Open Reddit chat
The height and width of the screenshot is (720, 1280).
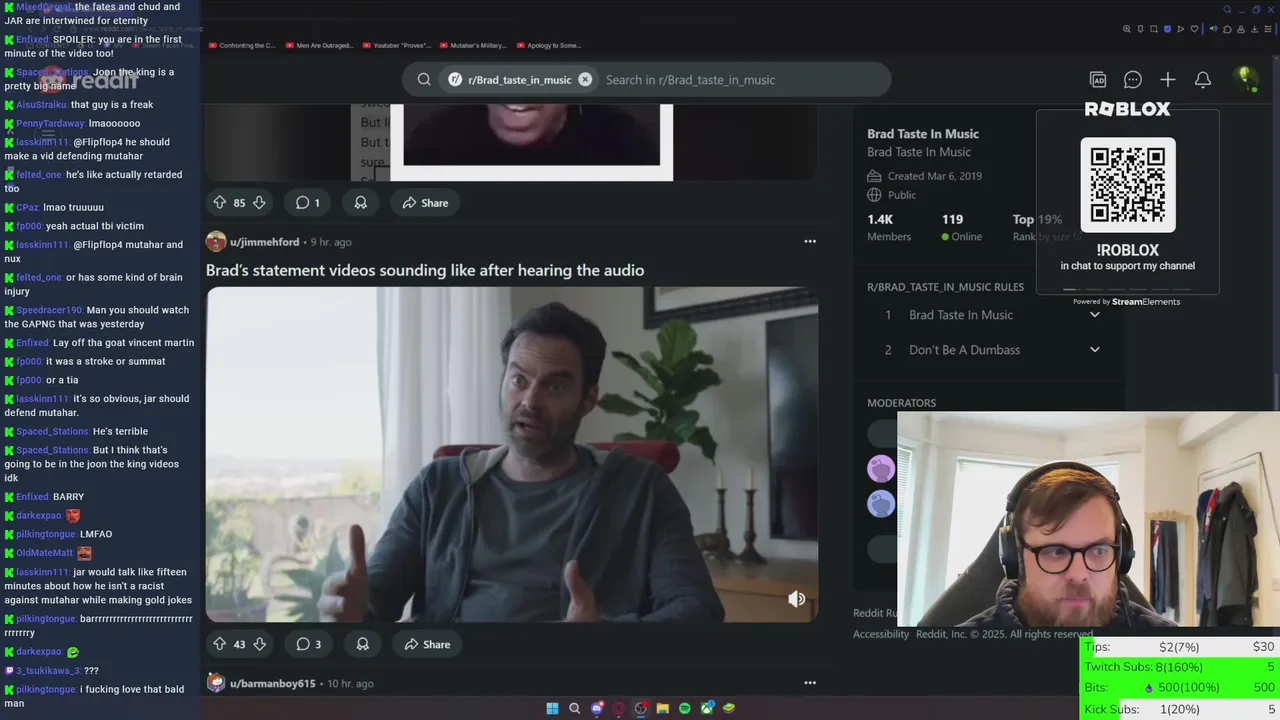pos(1133,79)
